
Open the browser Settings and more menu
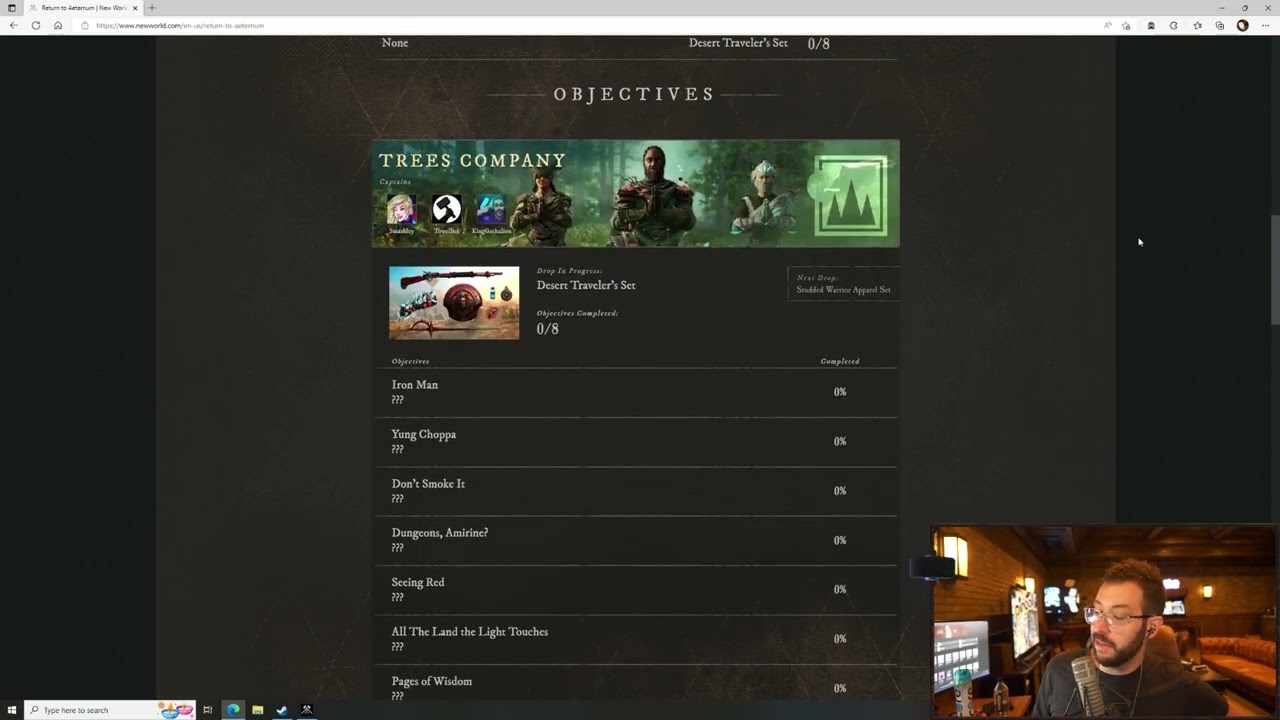coord(1266,25)
